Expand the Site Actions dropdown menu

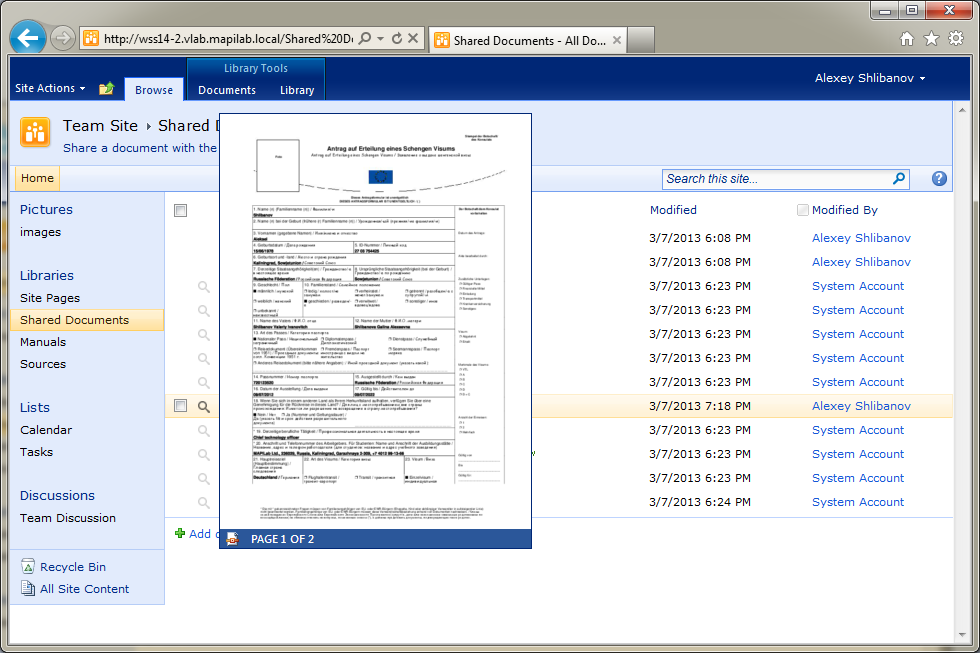[50, 89]
